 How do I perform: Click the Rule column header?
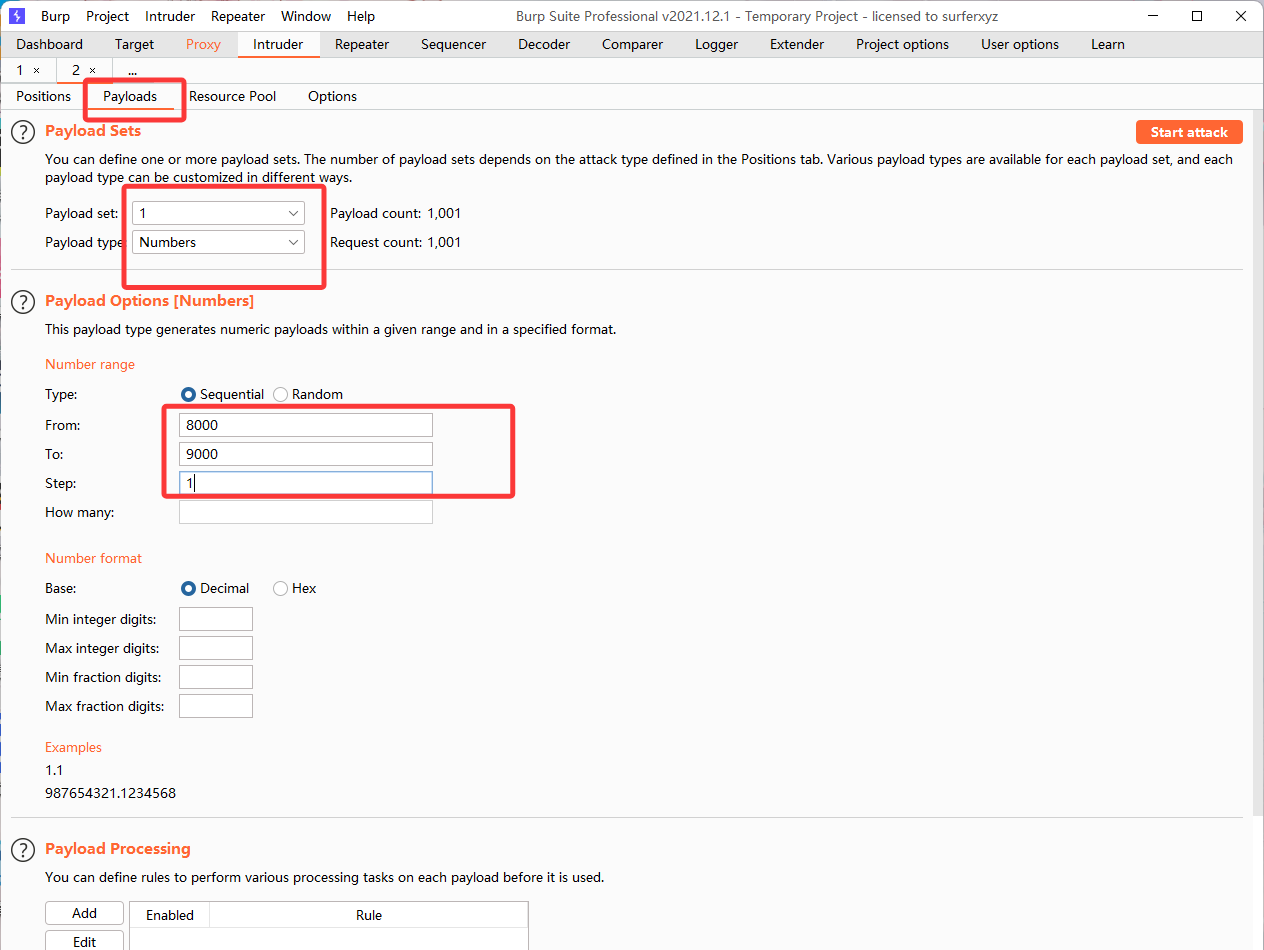pyautogui.click(x=369, y=915)
